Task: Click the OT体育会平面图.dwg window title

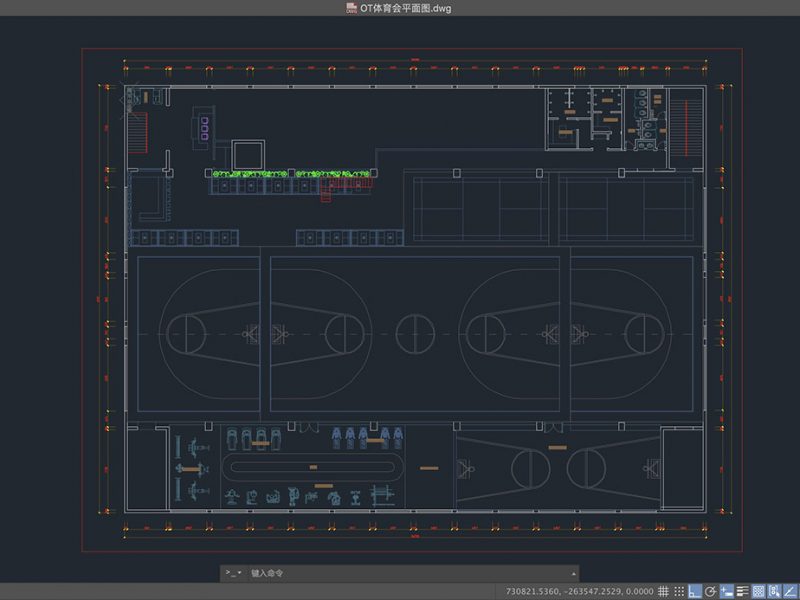Action: tap(406, 8)
